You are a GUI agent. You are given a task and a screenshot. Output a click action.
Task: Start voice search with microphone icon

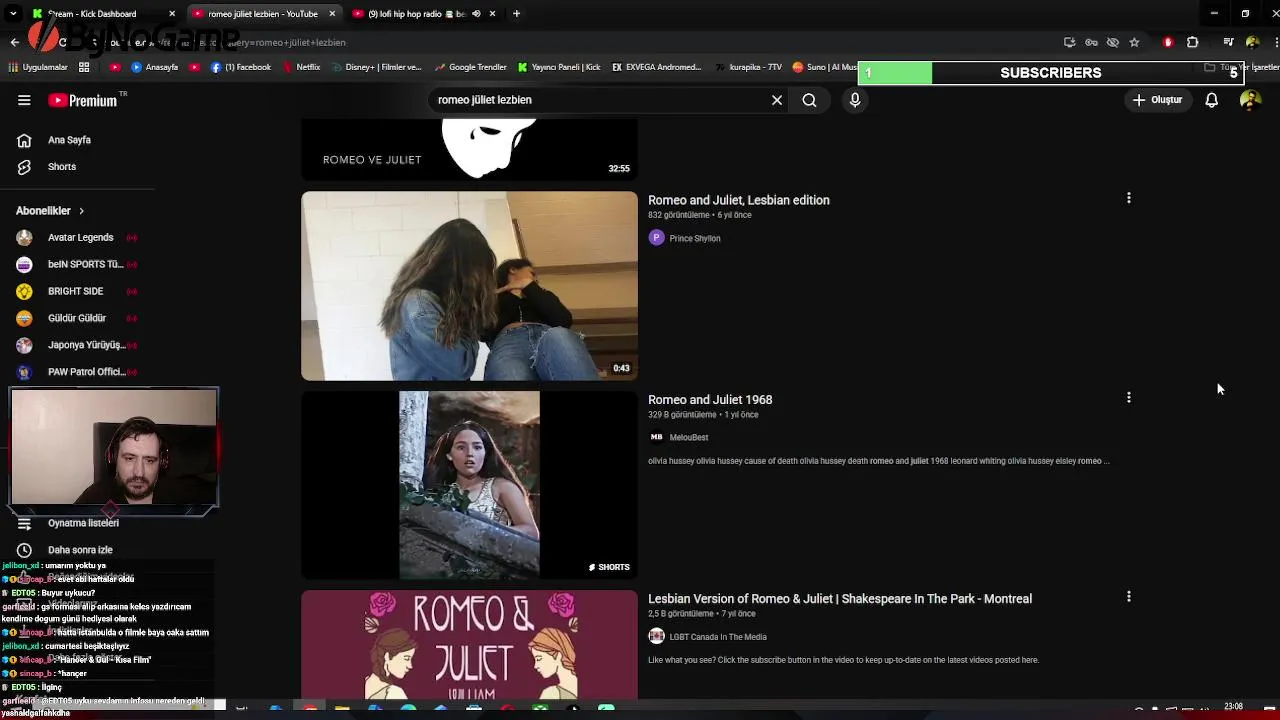coord(855,100)
